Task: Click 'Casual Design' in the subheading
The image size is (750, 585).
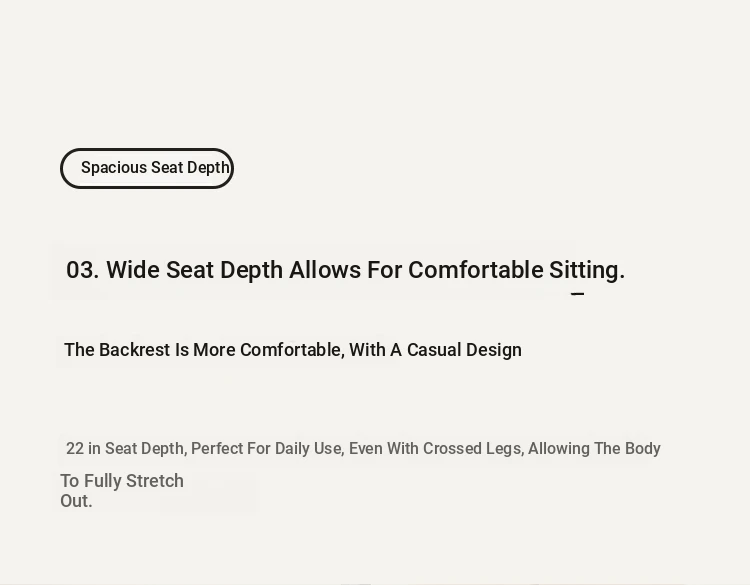Action: (x=464, y=350)
